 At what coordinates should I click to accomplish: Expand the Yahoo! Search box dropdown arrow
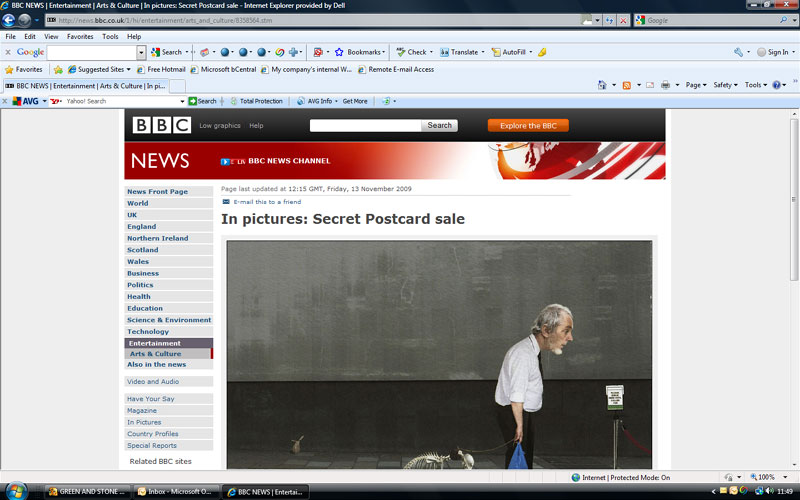[x=182, y=101]
